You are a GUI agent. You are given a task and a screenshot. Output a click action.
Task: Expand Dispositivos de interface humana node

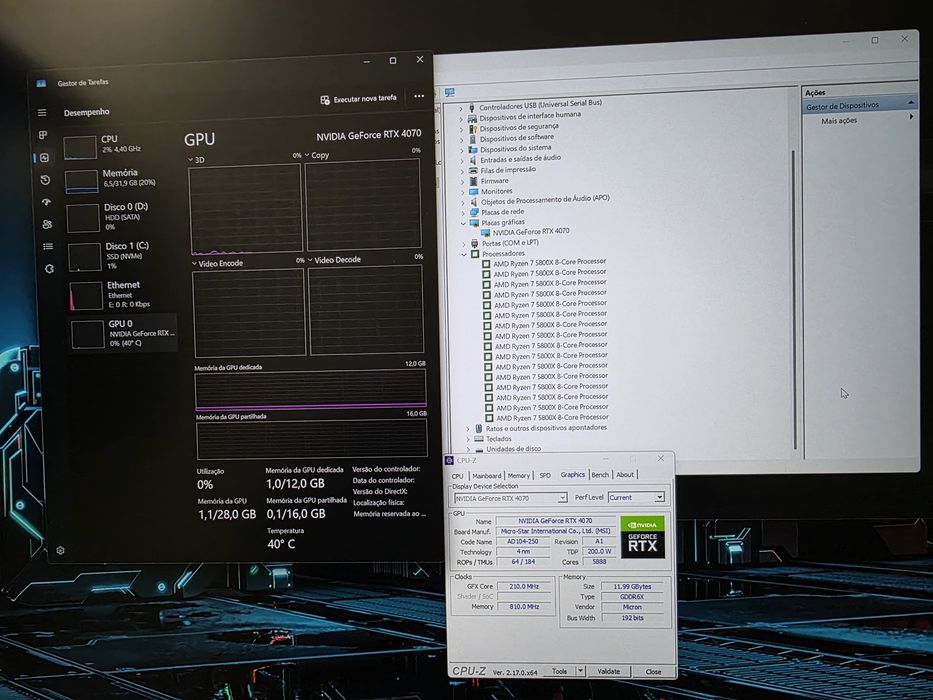coord(461,119)
